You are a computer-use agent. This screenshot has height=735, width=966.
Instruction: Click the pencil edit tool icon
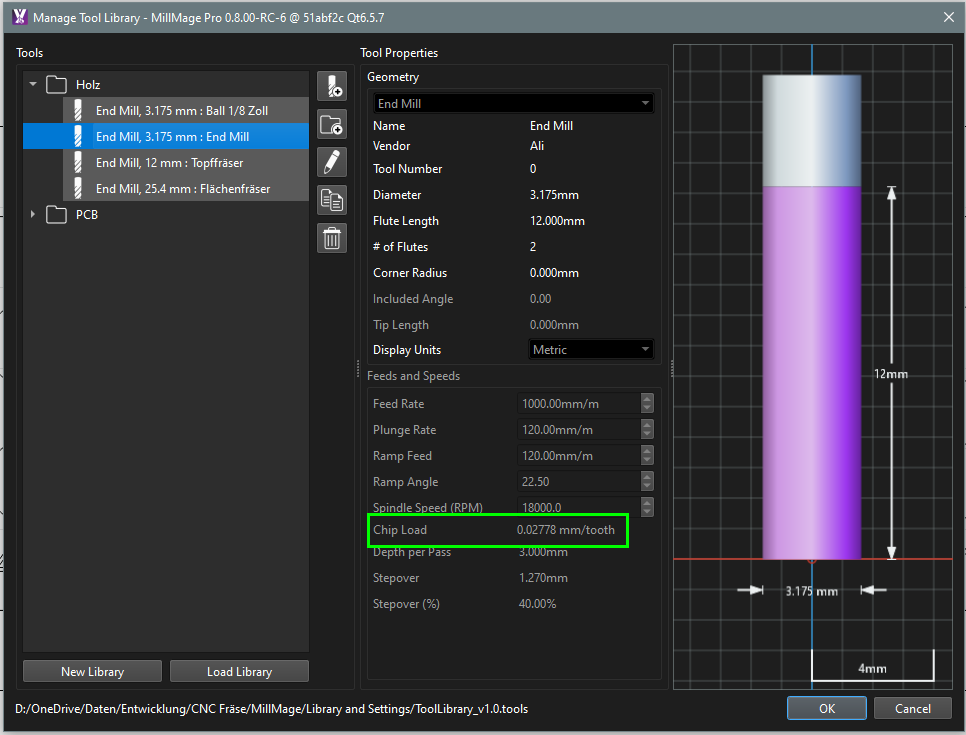pos(332,162)
